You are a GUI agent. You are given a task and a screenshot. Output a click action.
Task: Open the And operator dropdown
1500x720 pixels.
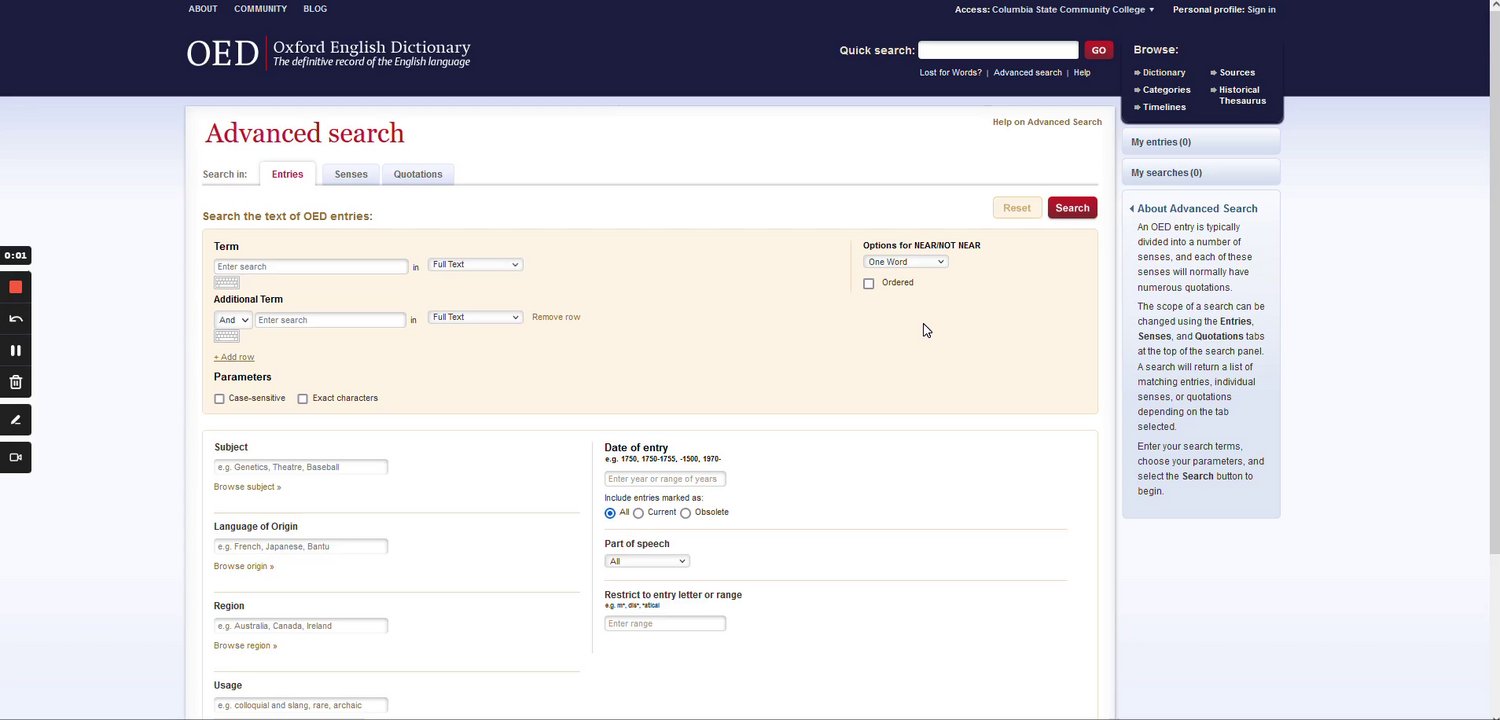(232, 320)
